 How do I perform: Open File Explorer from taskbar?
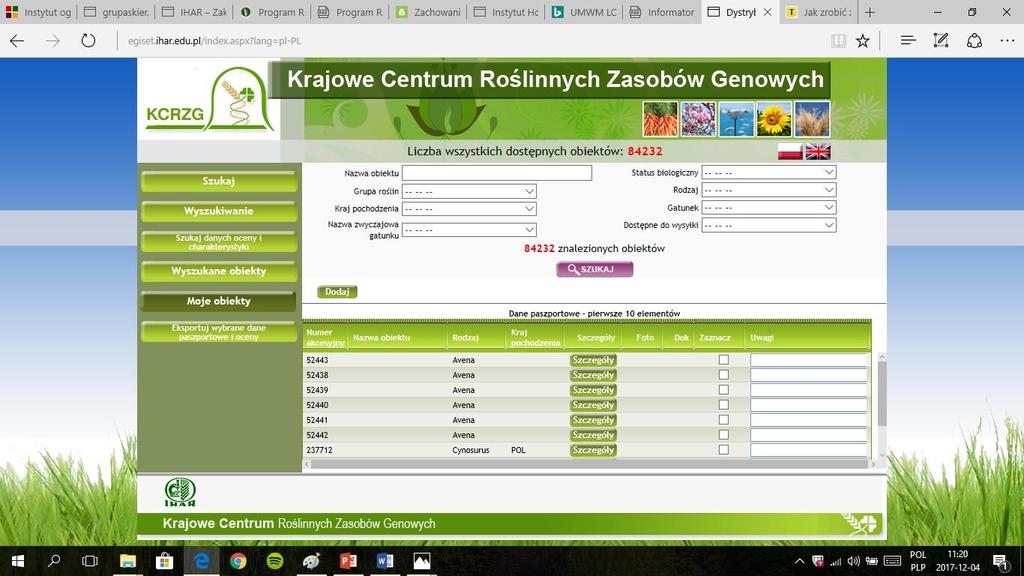(x=127, y=561)
